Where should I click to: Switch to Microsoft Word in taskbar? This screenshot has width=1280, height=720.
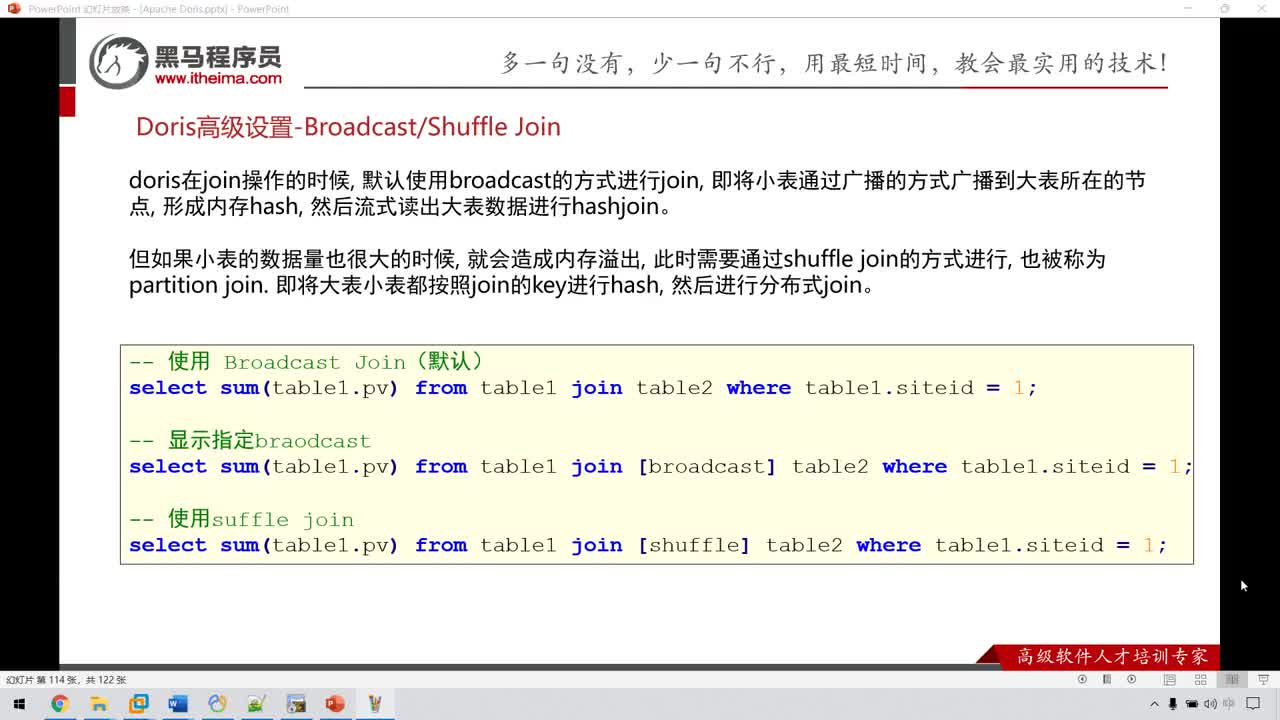178,704
